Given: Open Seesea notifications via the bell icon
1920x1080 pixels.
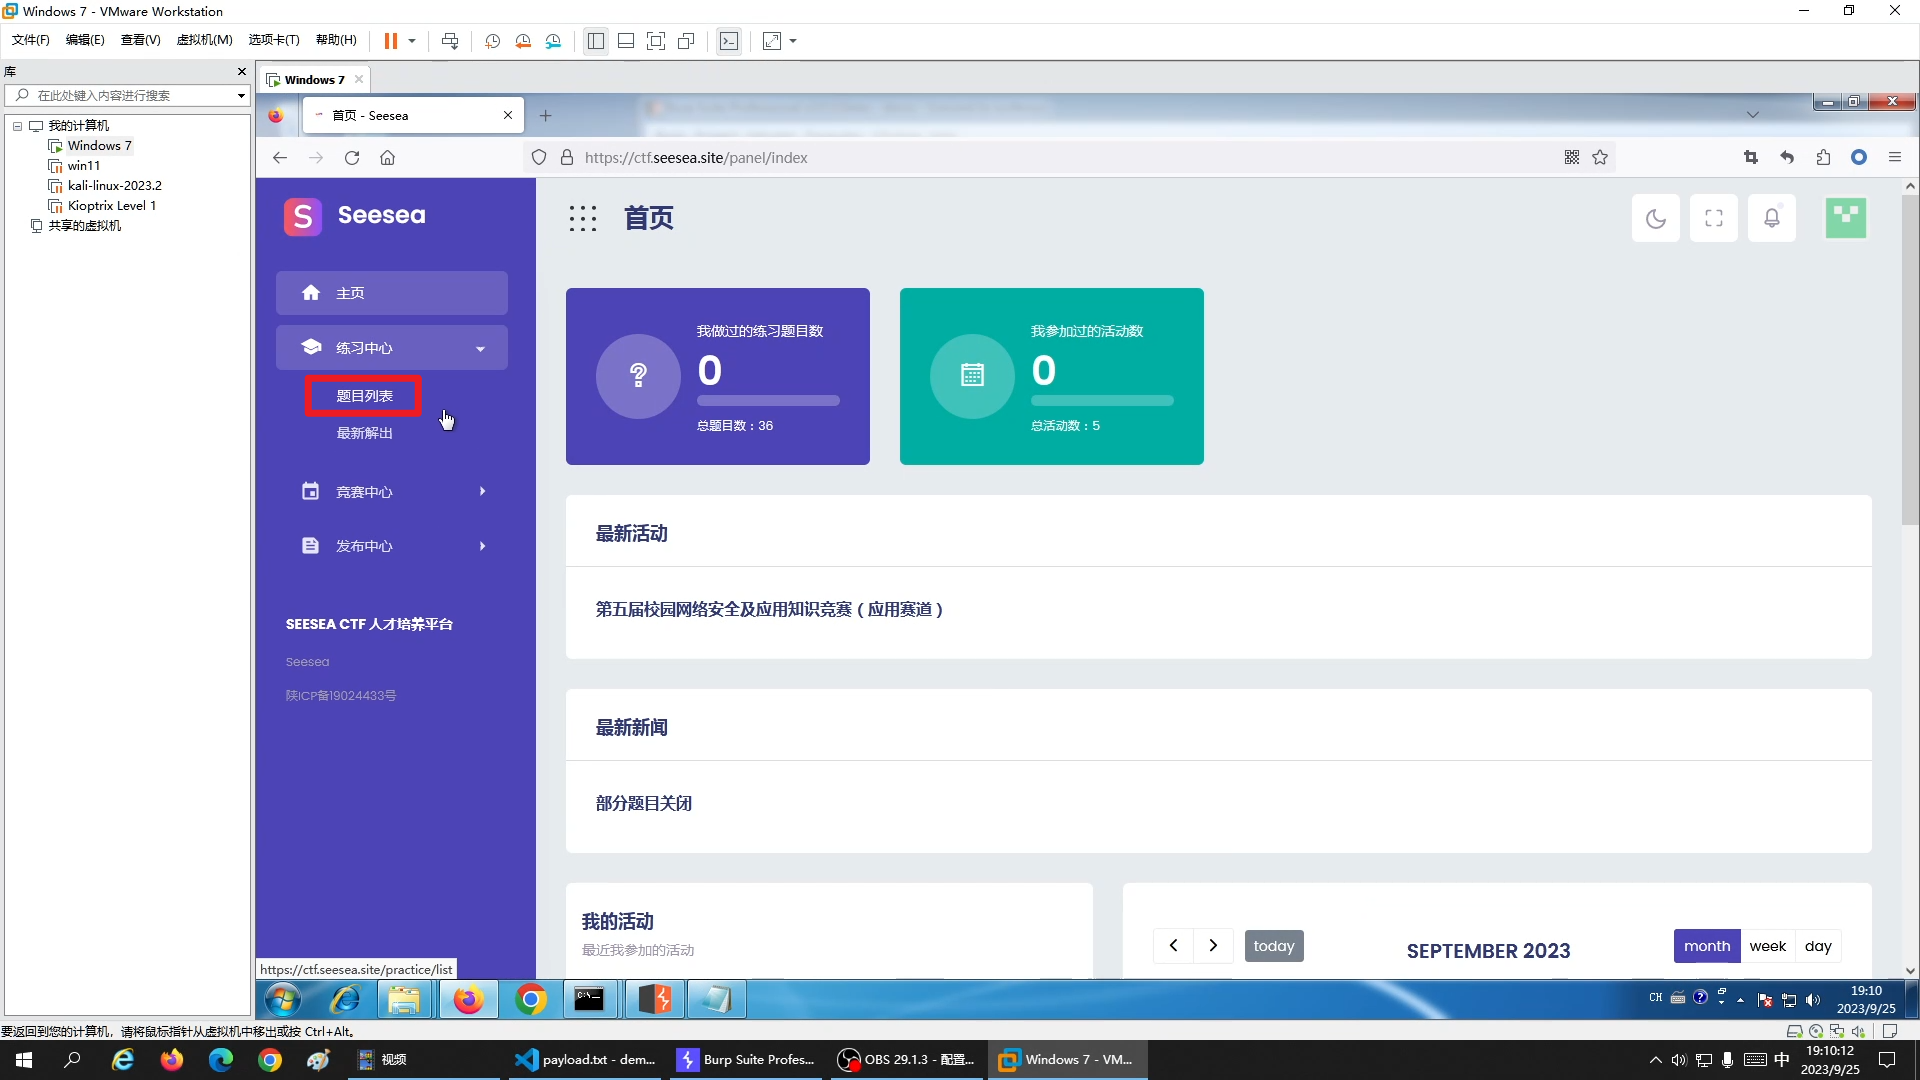Looking at the screenshot, I should [x=1772, y=218].
